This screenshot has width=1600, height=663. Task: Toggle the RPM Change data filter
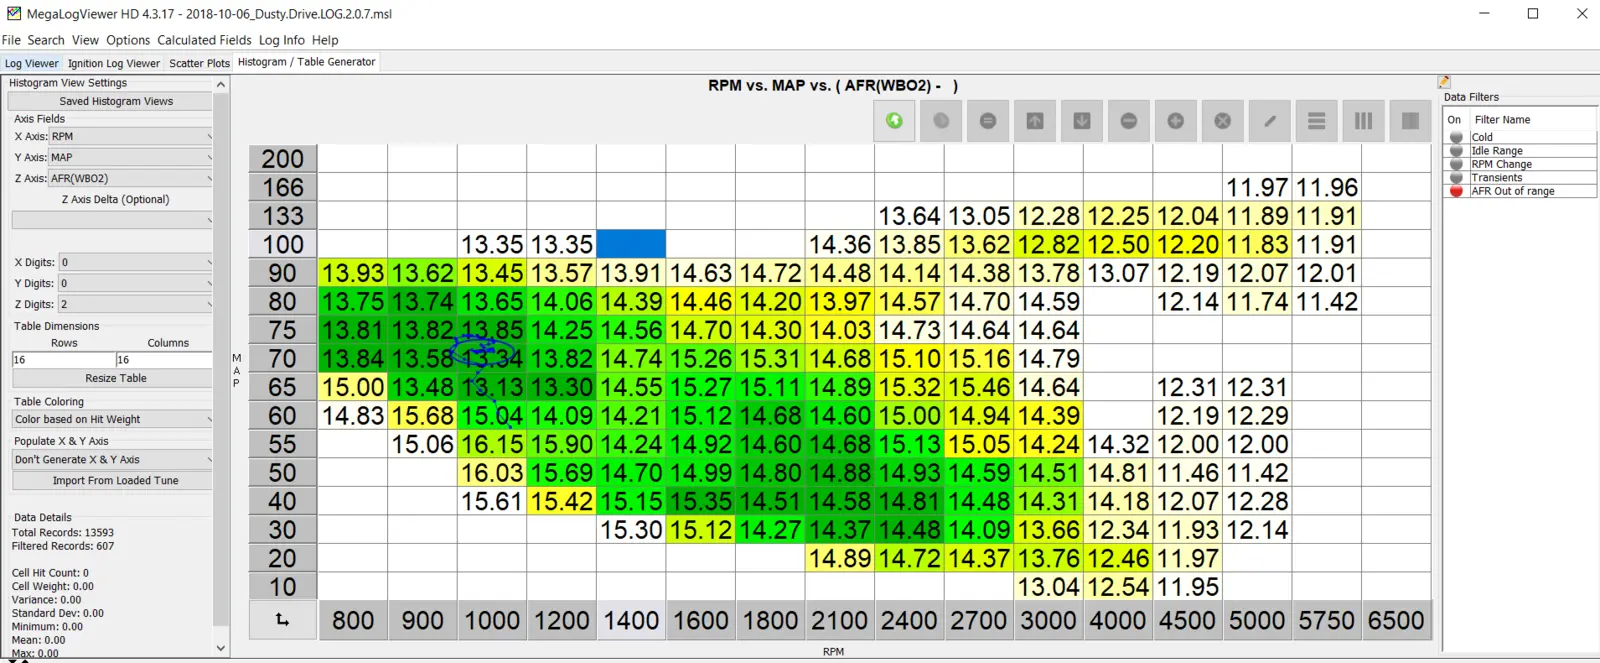[x=1456, y=164]
